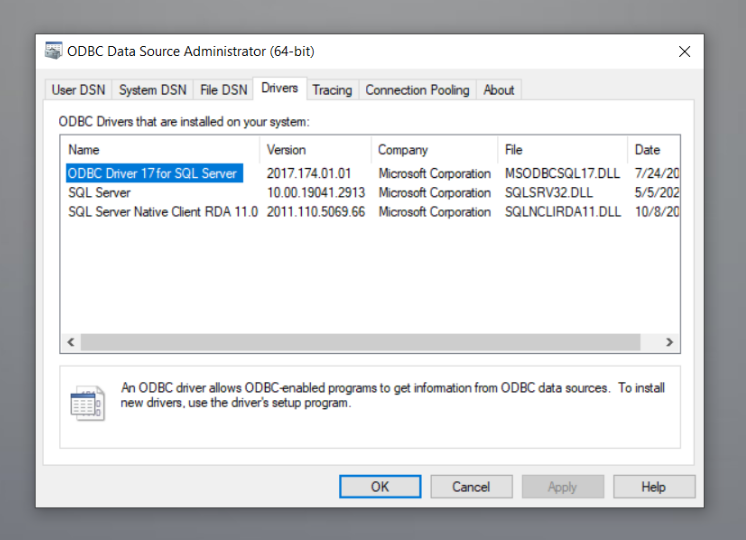Select the SQL Server driver row
Screen dimensions: 746x540
[x=100, y=192]
